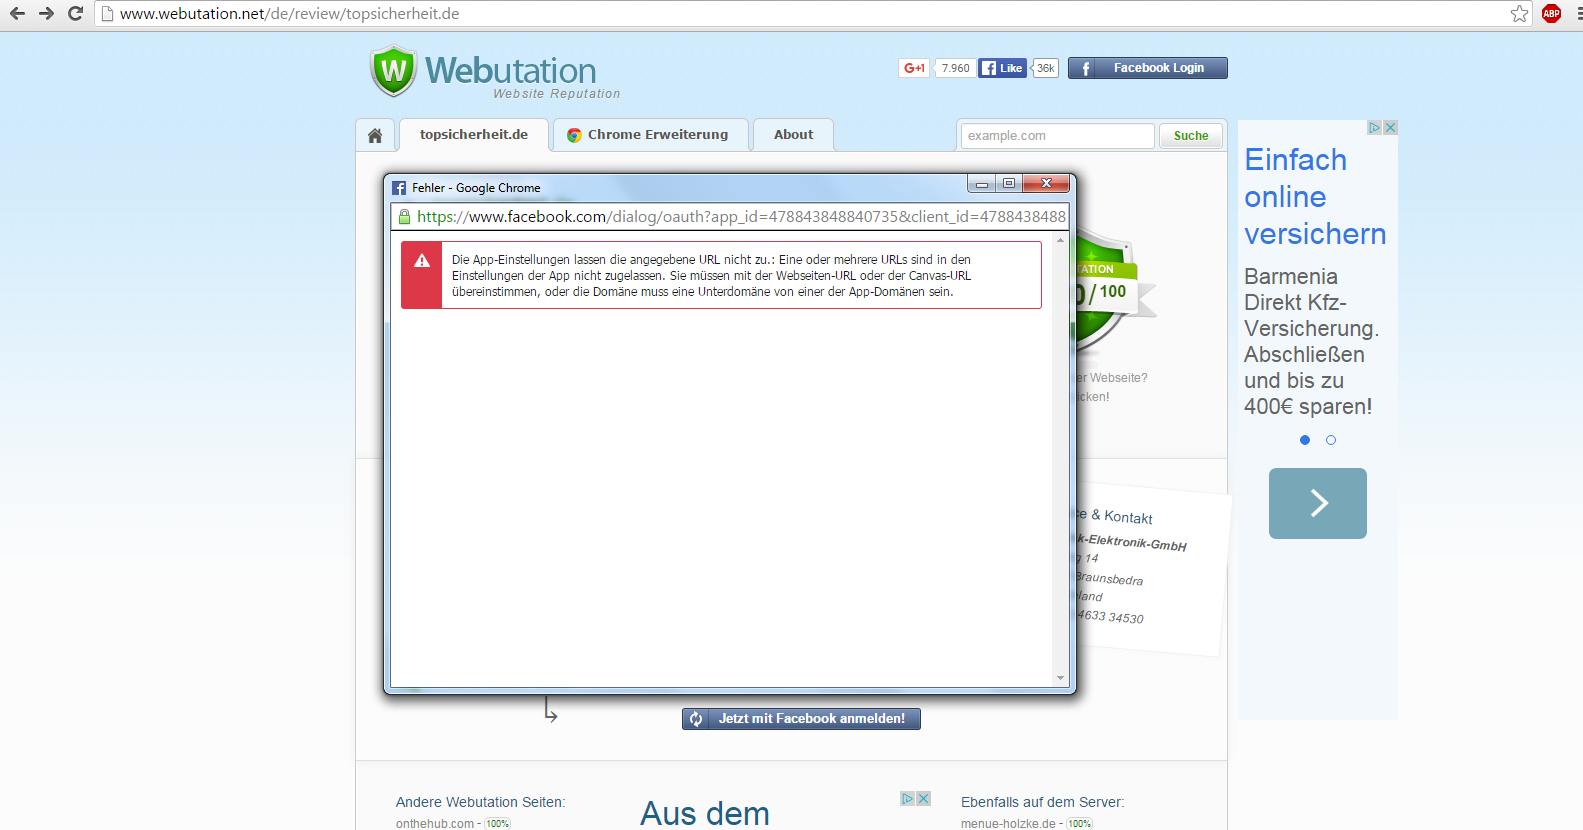This screenshot has width=1583, height=830.
Task: Click the bottom AdChoices triangle icon
Action: click(908, 799)
